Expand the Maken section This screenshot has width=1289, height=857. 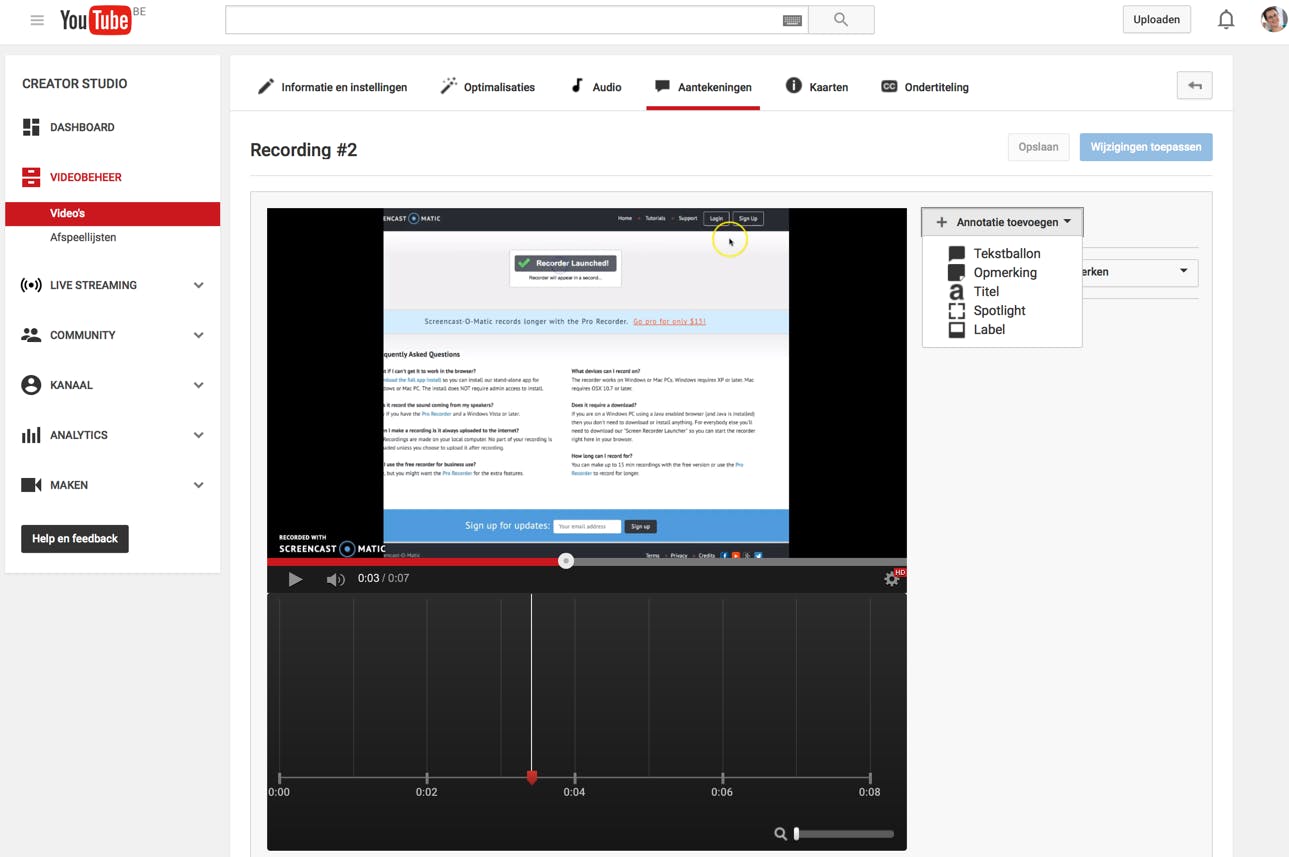pos(198,485)
